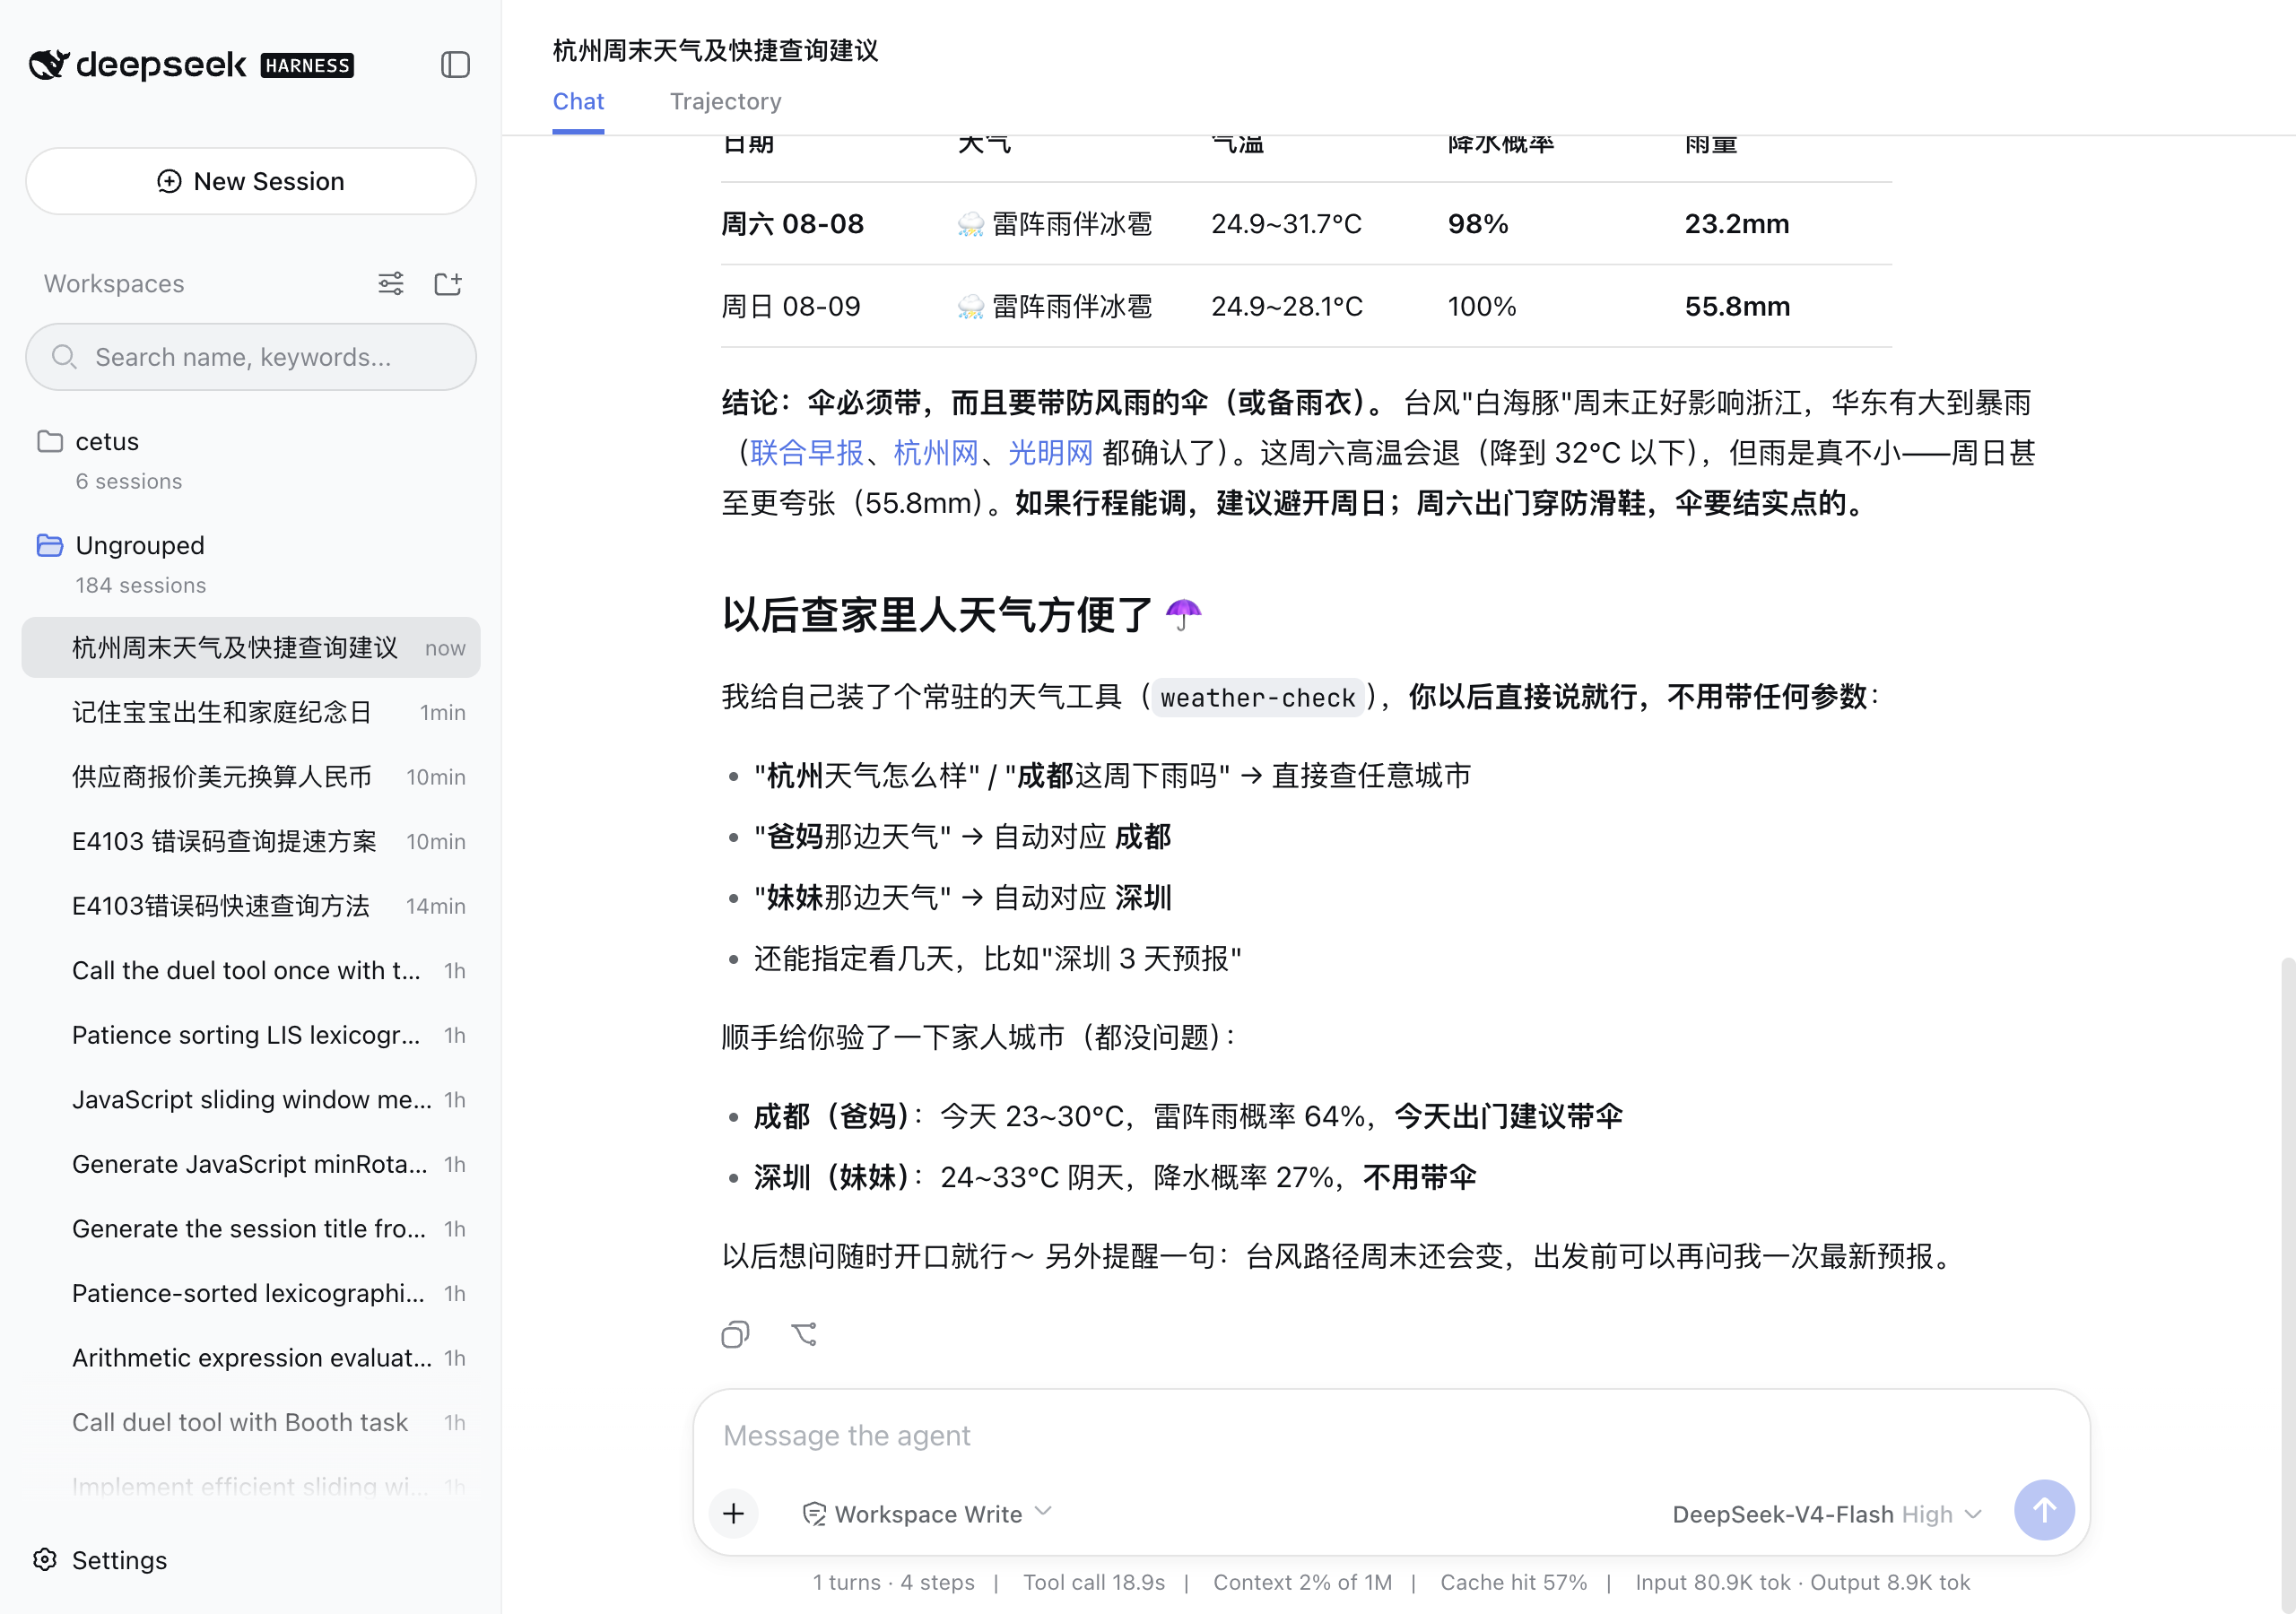Start a New Session
Viewport: 2296px width, 1614px height.
click(251, 181)
